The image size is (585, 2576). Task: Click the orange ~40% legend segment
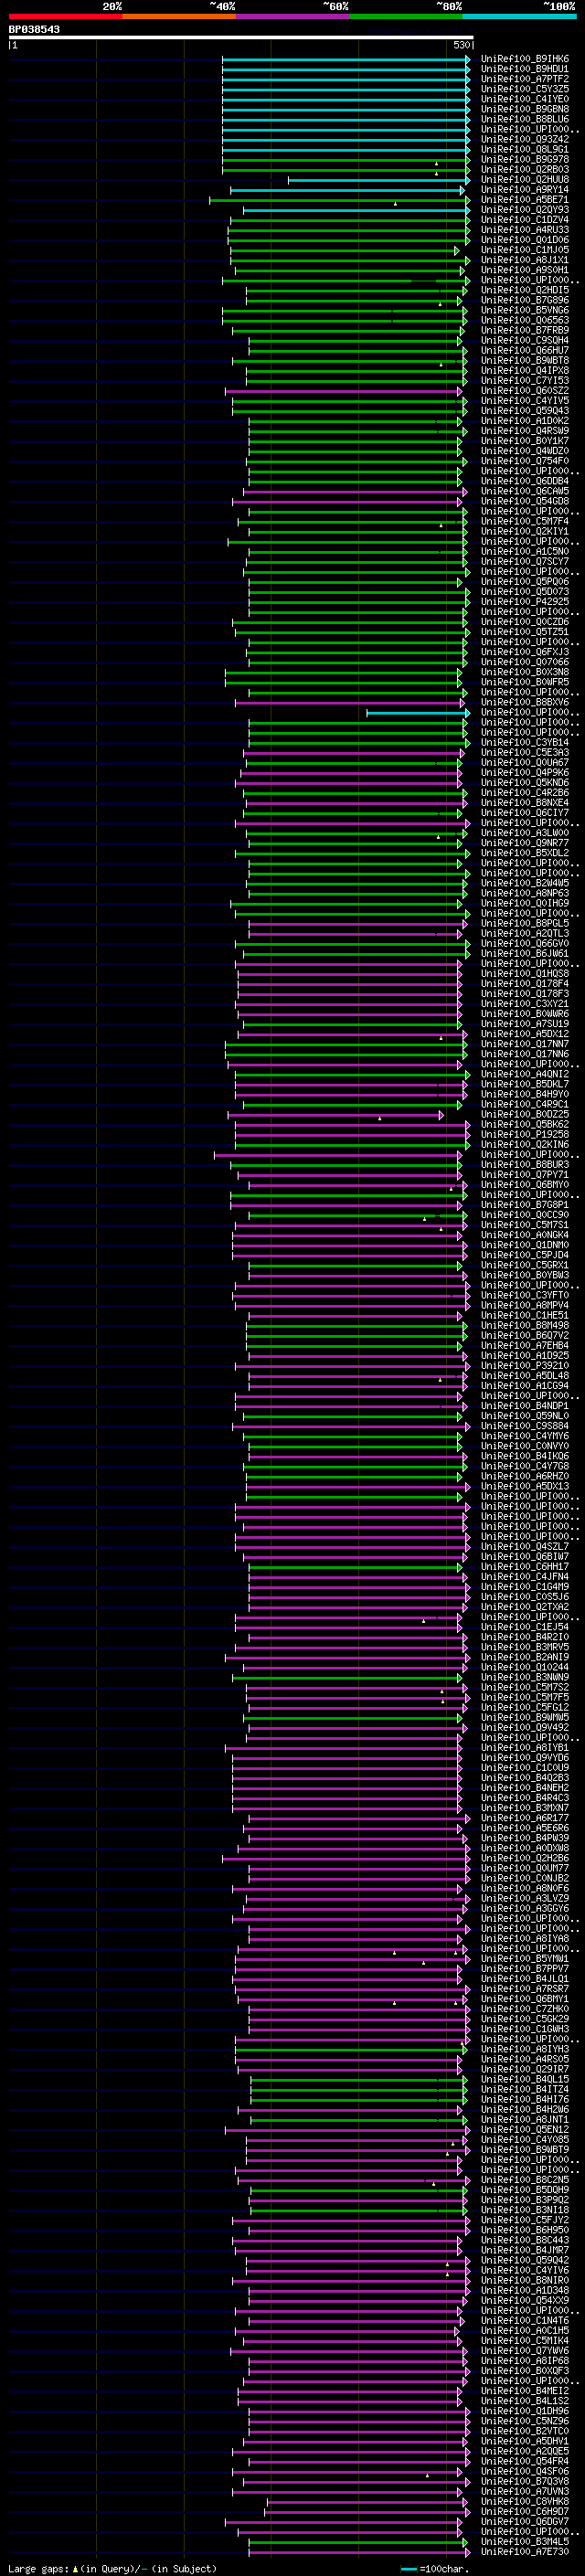(x=179, y=17)
